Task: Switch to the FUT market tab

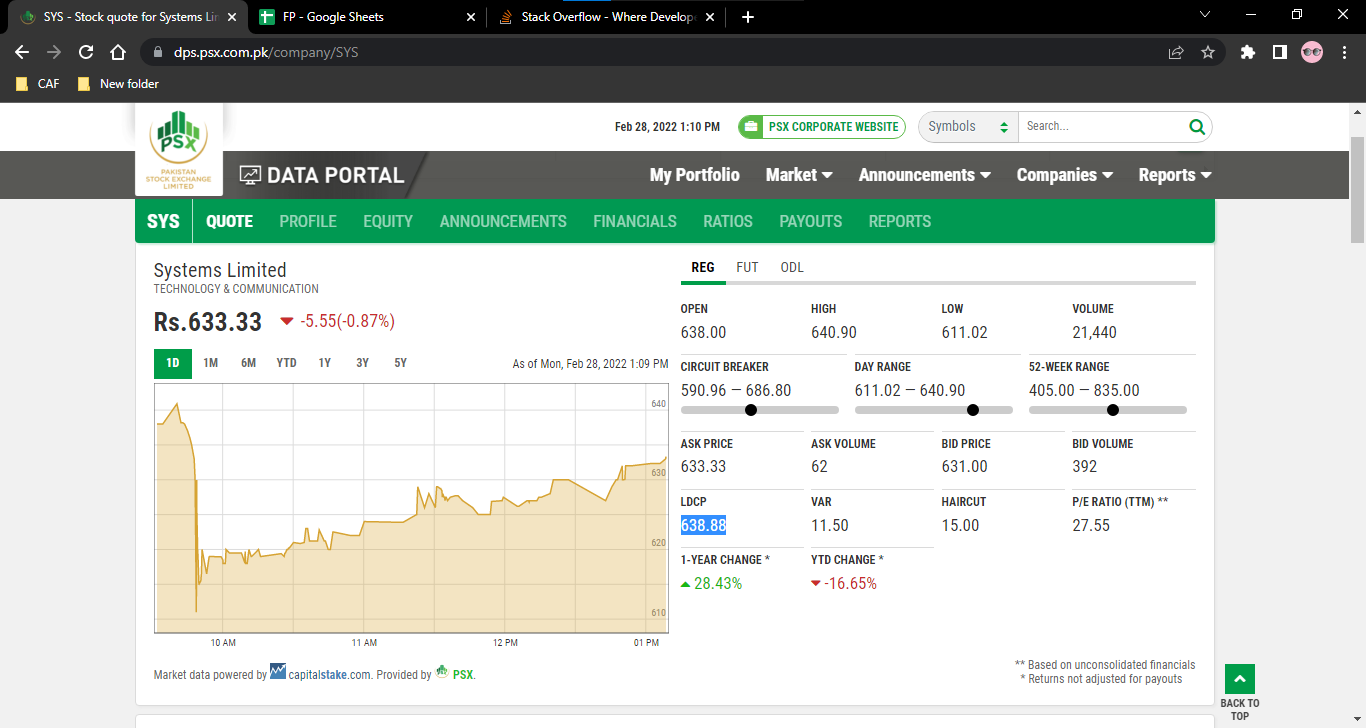Action: pos(747,267)
